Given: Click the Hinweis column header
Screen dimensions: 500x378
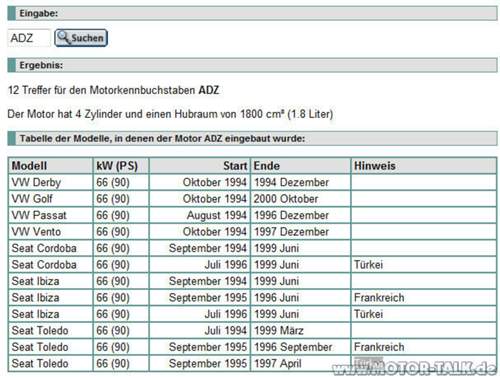Looking at the screenshot, I should click(424, 166).
